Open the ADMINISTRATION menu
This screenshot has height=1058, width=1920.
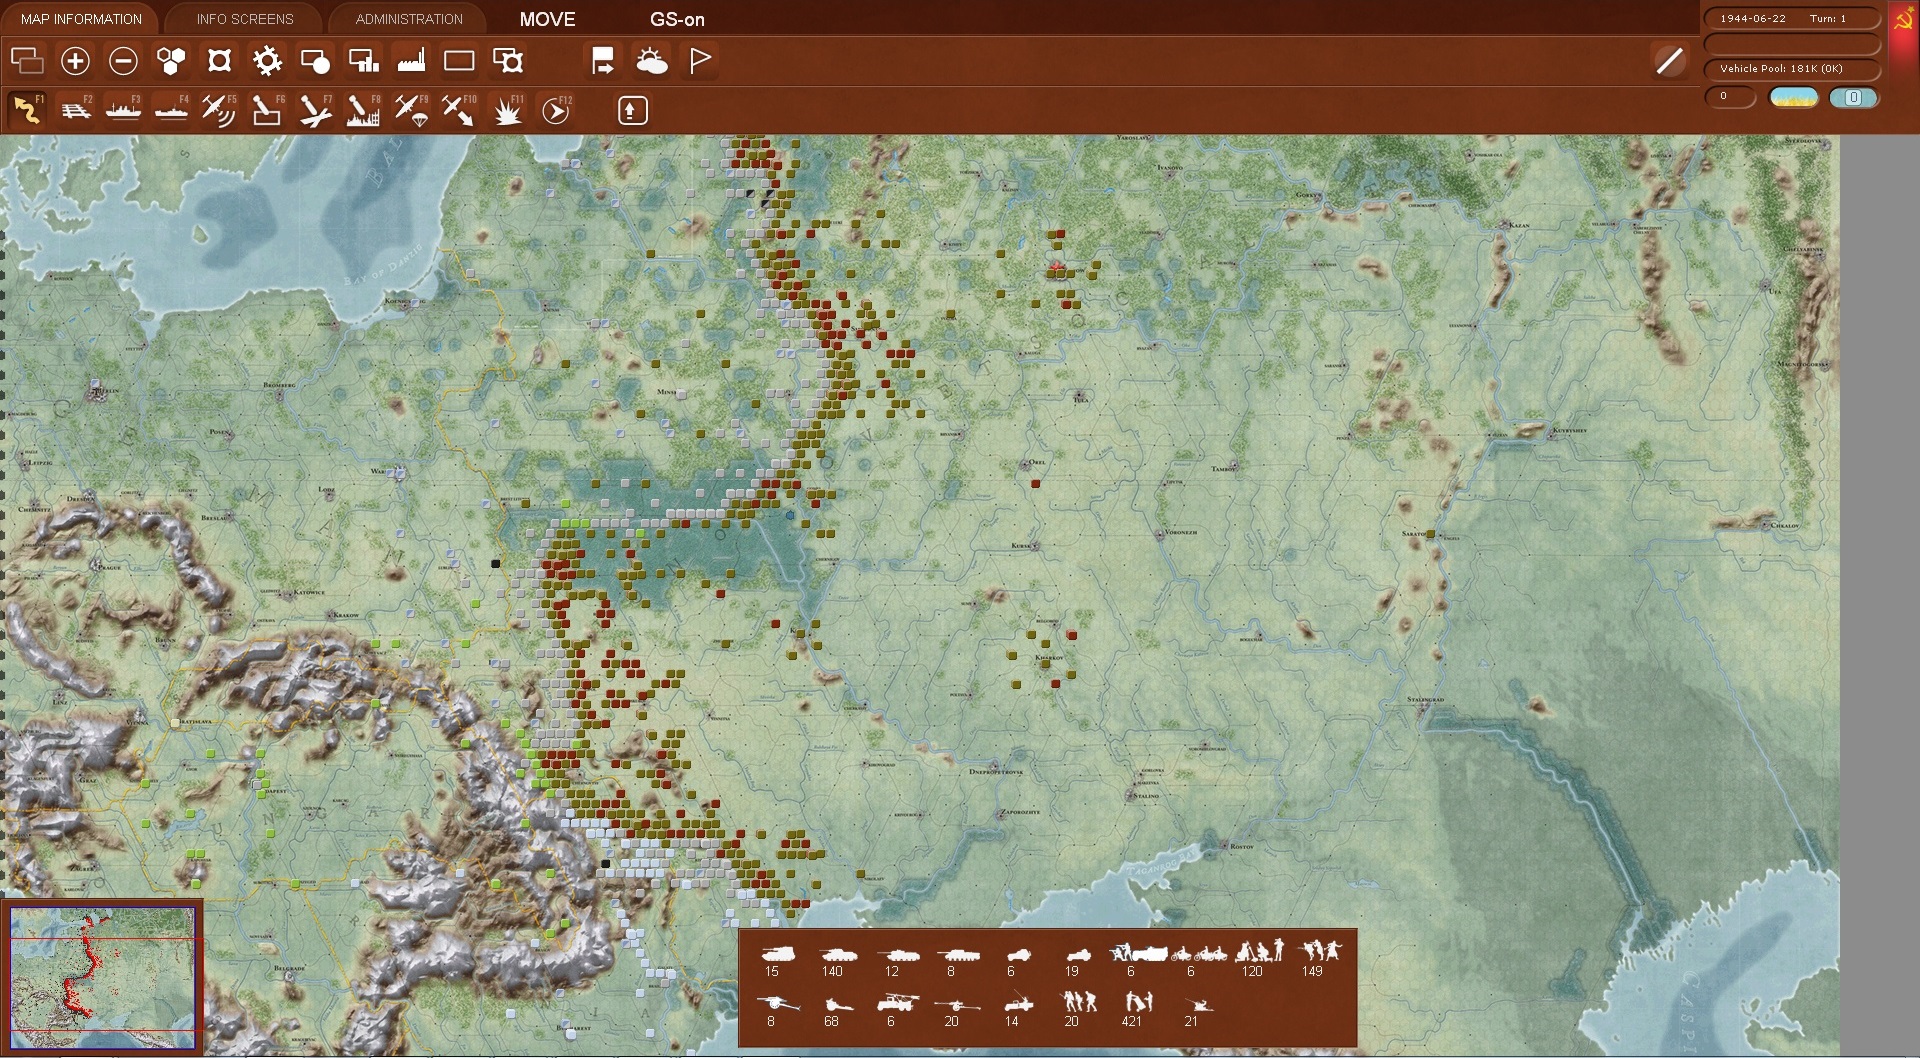pos(405,18)
